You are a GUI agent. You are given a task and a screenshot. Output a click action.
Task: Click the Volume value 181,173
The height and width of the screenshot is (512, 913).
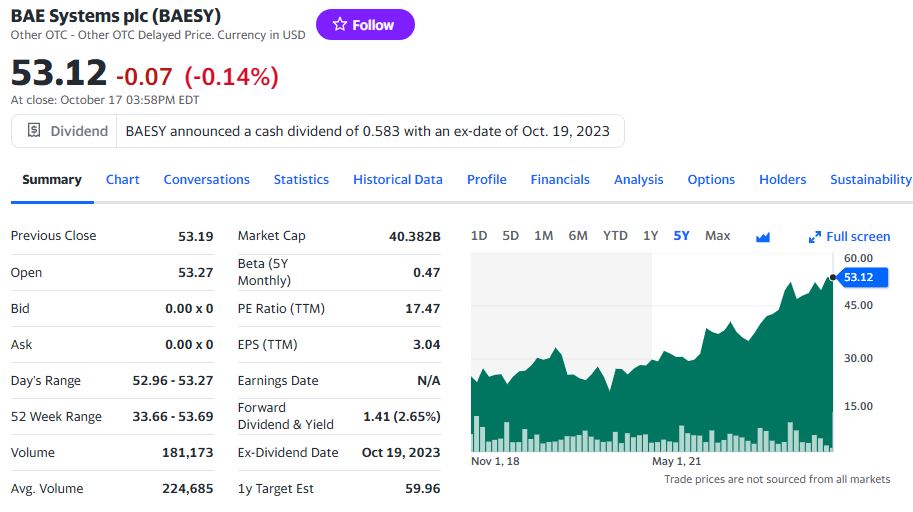(x=187, y=453)
